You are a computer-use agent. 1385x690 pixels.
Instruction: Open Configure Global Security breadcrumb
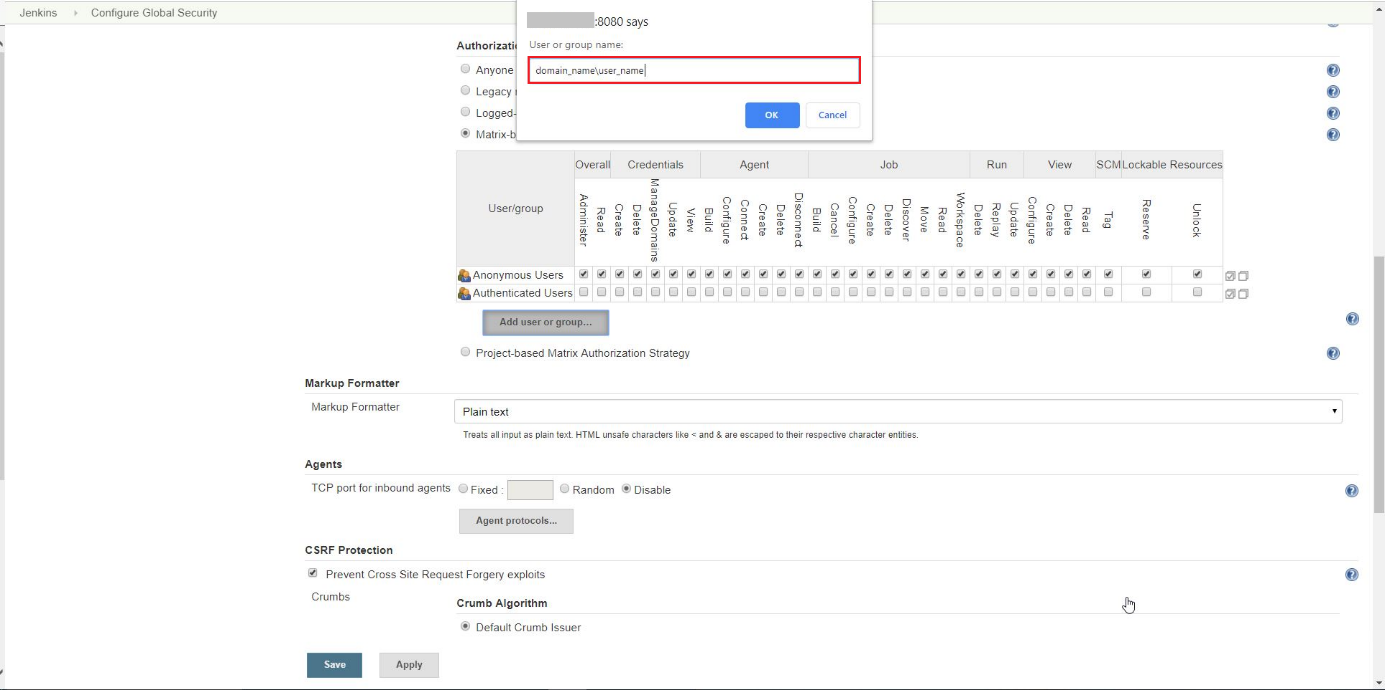[x=154, y=13]
